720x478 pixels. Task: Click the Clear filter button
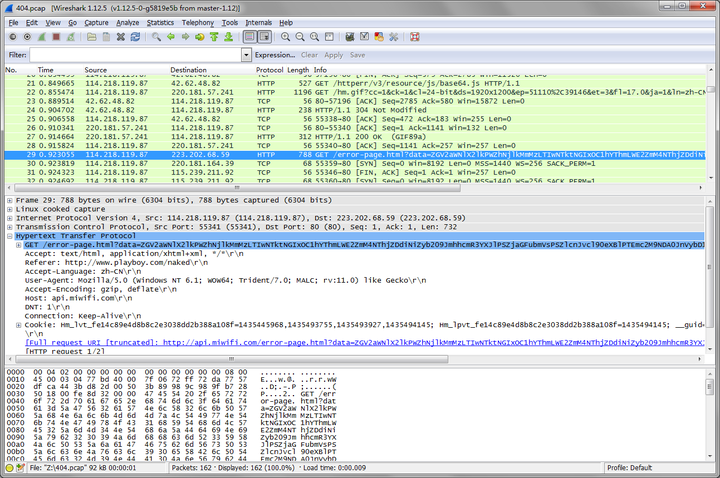309,55
